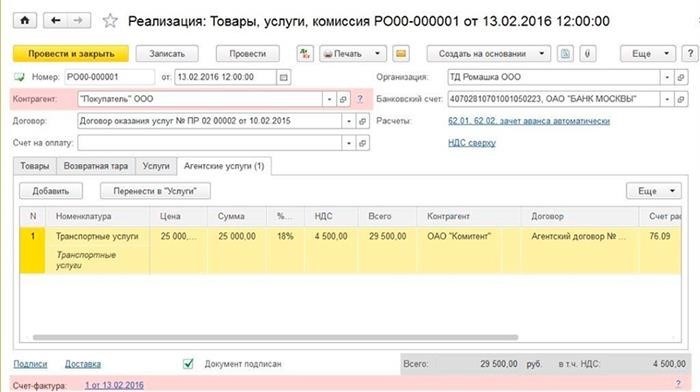Open Контрагент field record icon
Viewport: 700px width, 392px height.
pyautogui.click(x=343, y=99)
